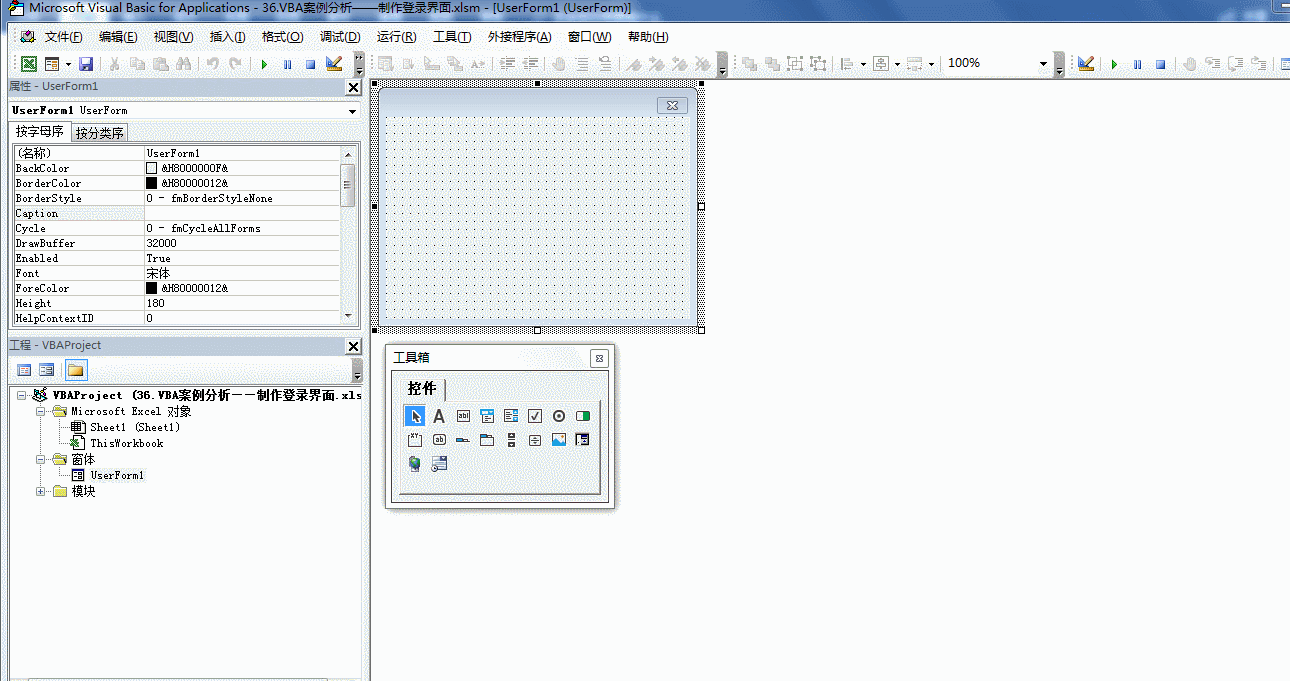Select the Label control in toolbox

click(438, 416)
